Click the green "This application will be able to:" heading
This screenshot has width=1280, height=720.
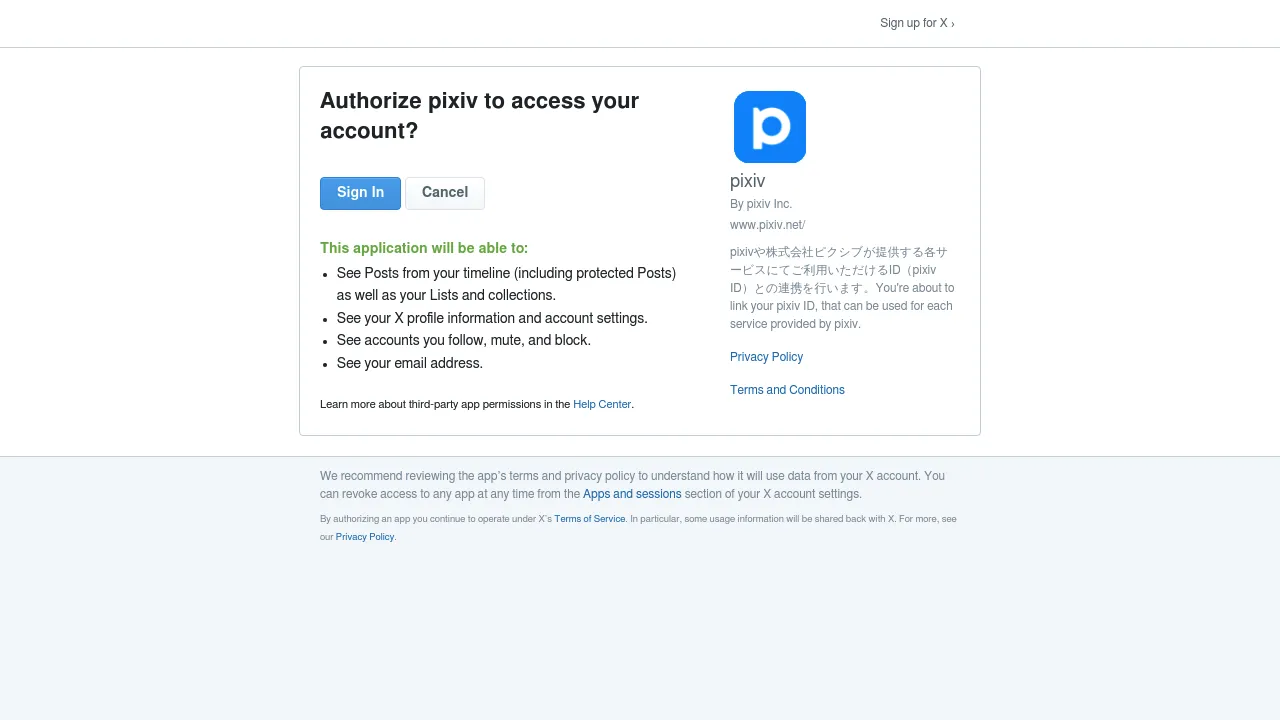(x=424, y=248)
